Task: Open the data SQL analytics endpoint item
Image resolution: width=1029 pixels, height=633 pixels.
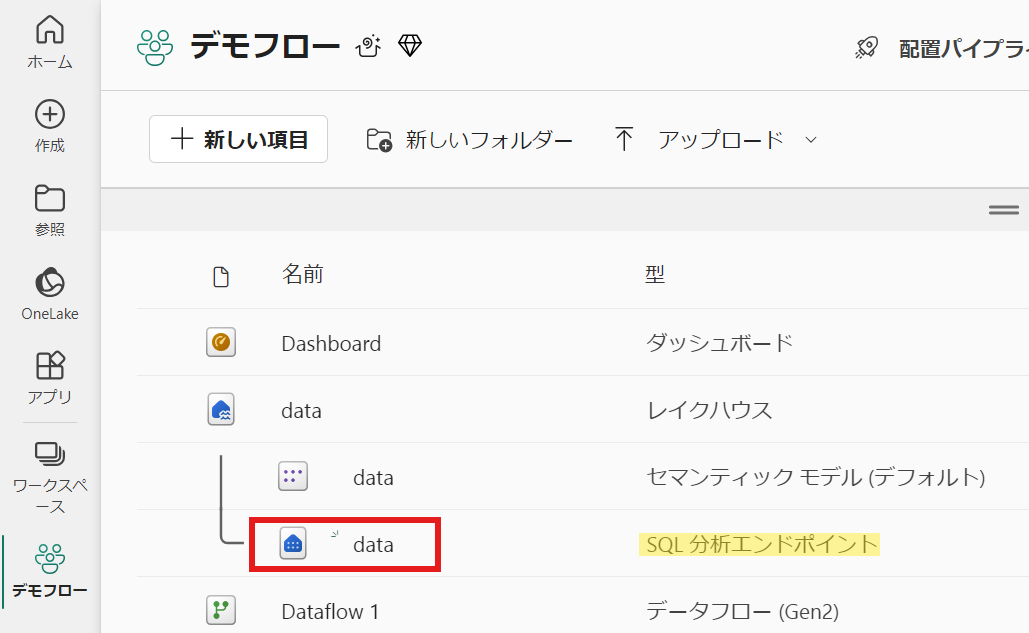Action: [x=373, y=545]
